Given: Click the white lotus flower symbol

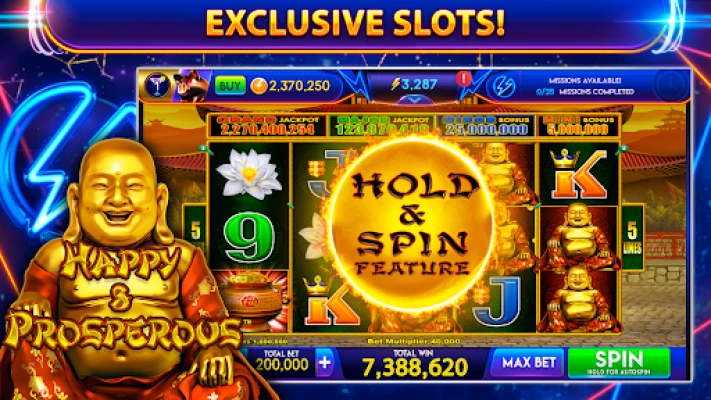Looking at the screenshot, I should point(248,175).
